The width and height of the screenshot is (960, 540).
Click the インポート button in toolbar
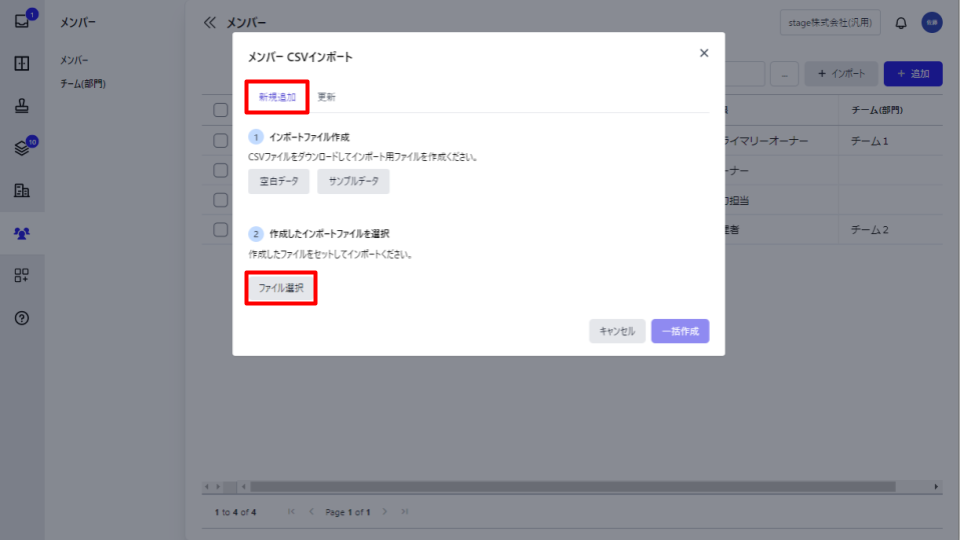pyautogui.click(x=841, y=73)
